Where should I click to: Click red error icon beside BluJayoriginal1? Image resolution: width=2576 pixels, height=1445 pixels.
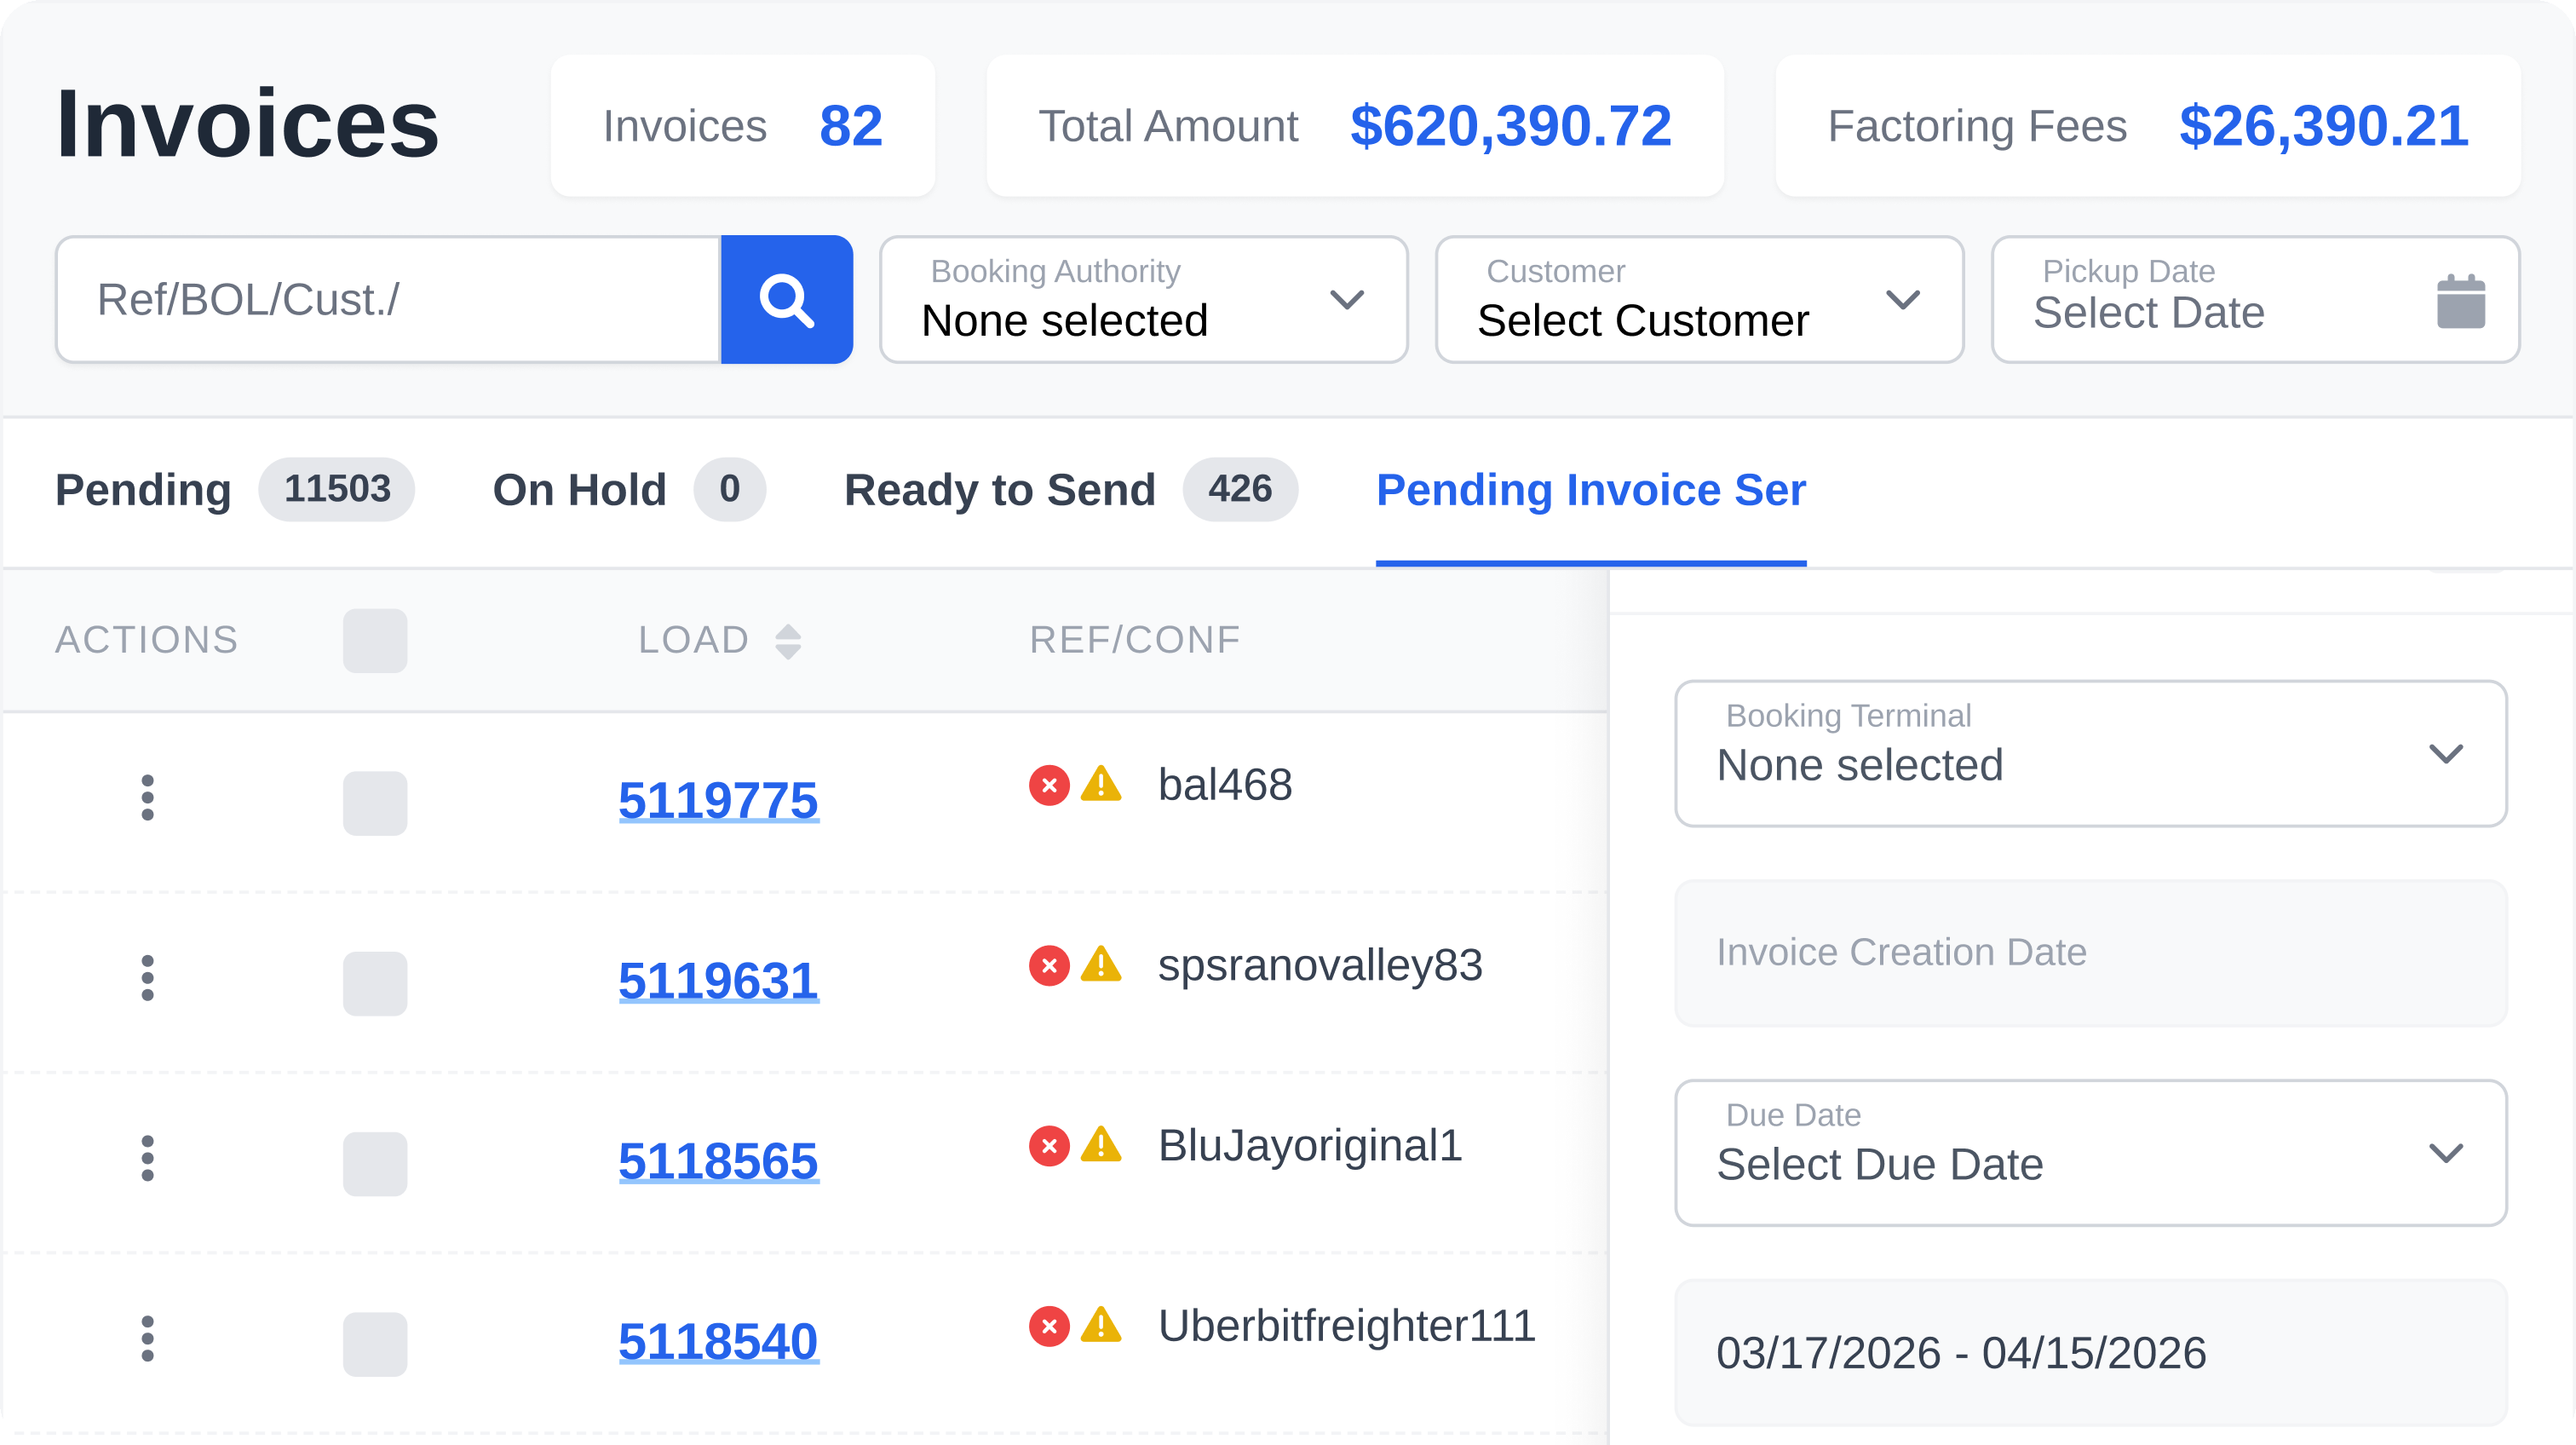(x=1049, y=1146)
